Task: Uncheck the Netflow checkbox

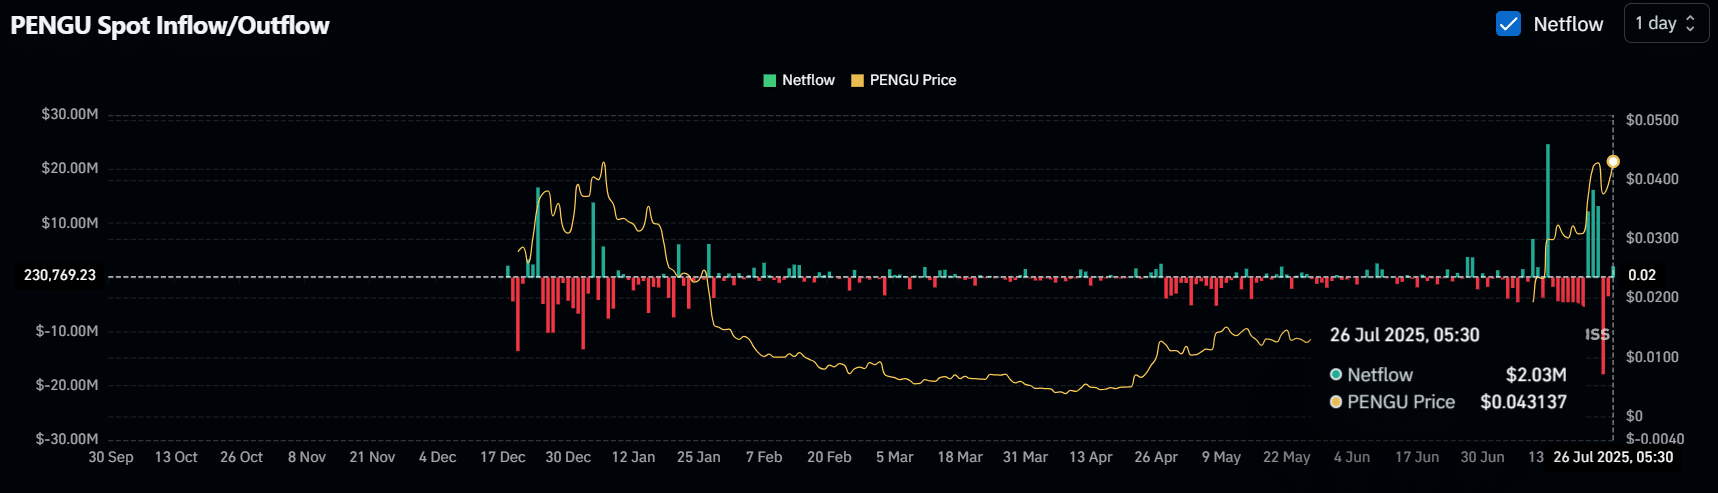Action: pyautogui.click(x=1508, y=24)
